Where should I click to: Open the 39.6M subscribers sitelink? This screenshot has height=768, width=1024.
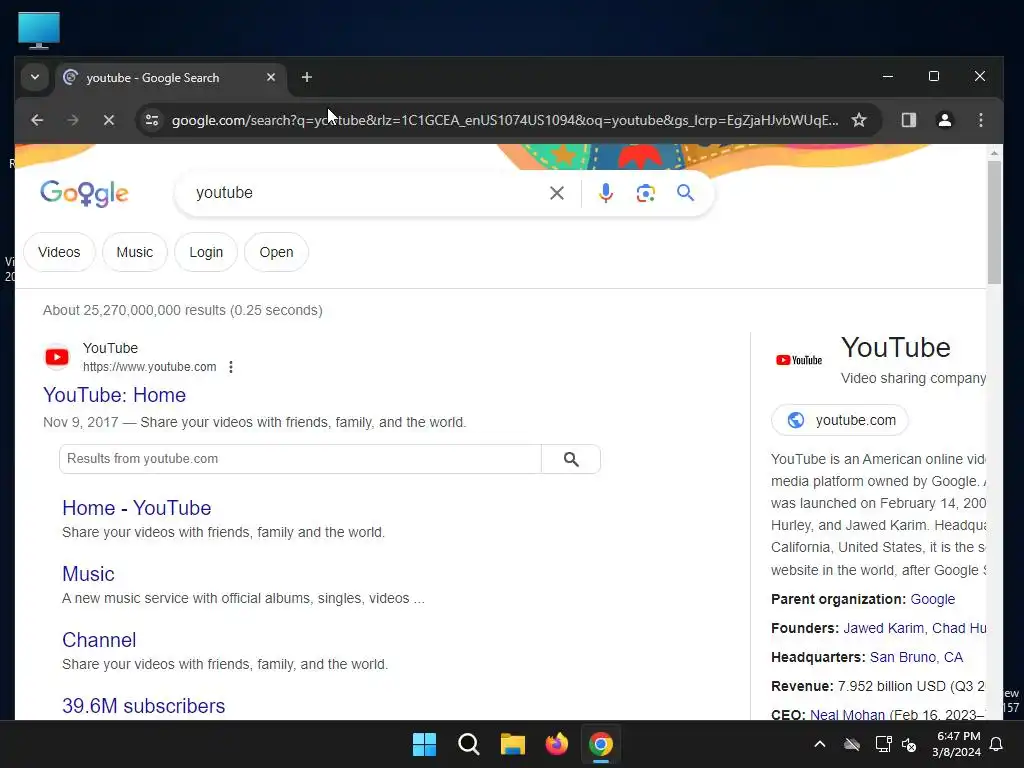pos(144,706)
